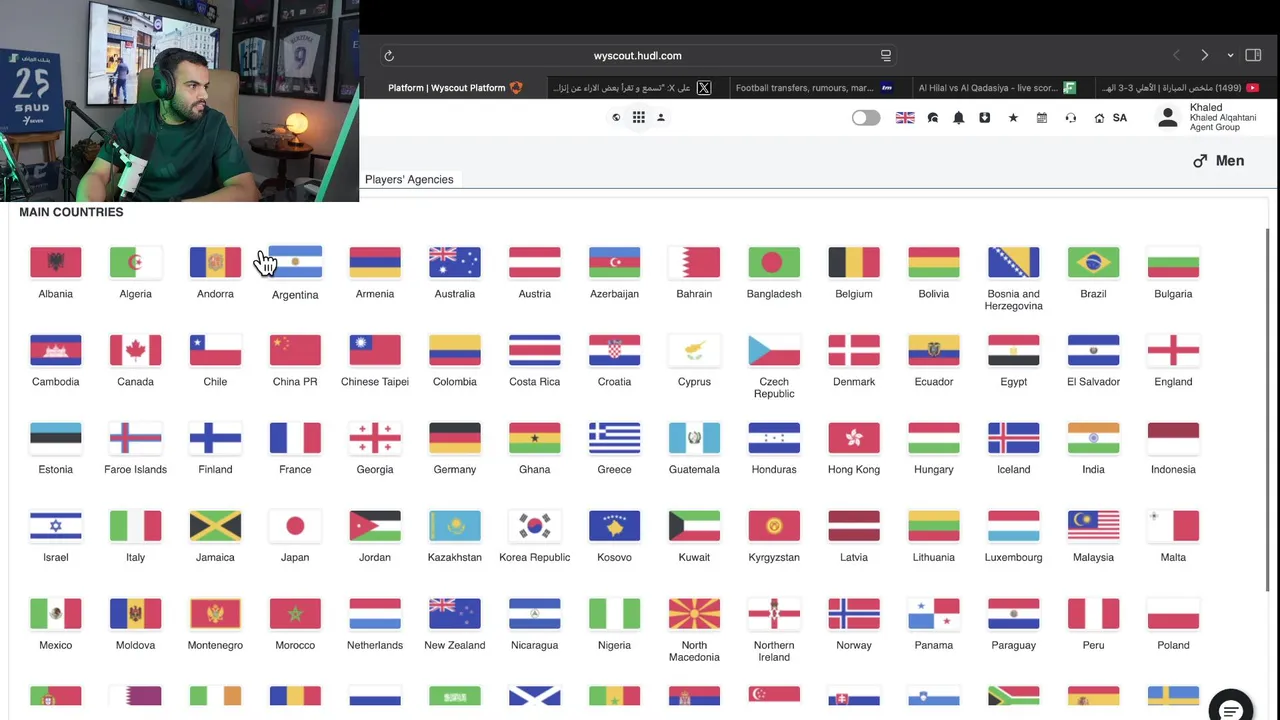Go forward with browser arrow
The width and height of the screenshot is (1280, 720).
click(1204, 56)
